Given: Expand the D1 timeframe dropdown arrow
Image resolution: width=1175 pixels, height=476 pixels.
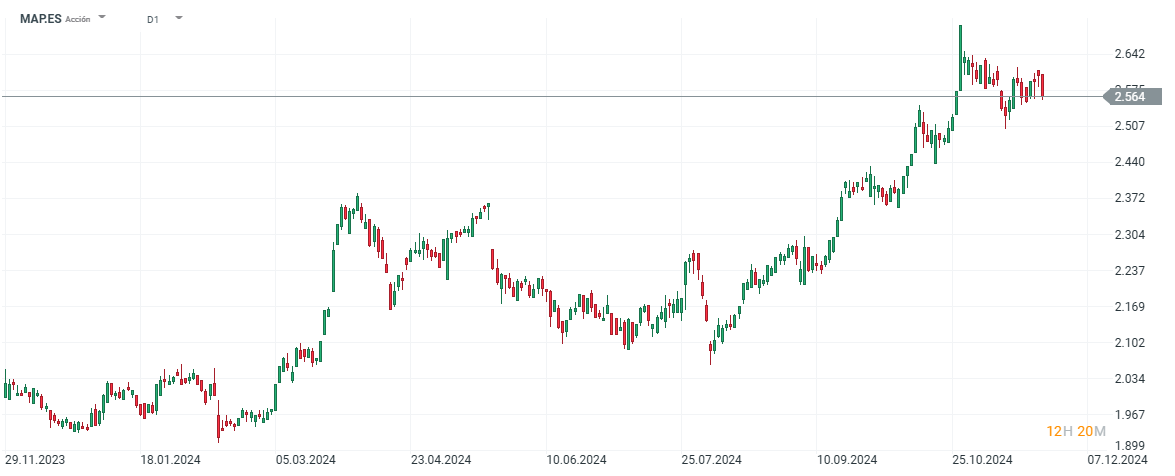Looking at the screenshot, I should tap(178, 19).
